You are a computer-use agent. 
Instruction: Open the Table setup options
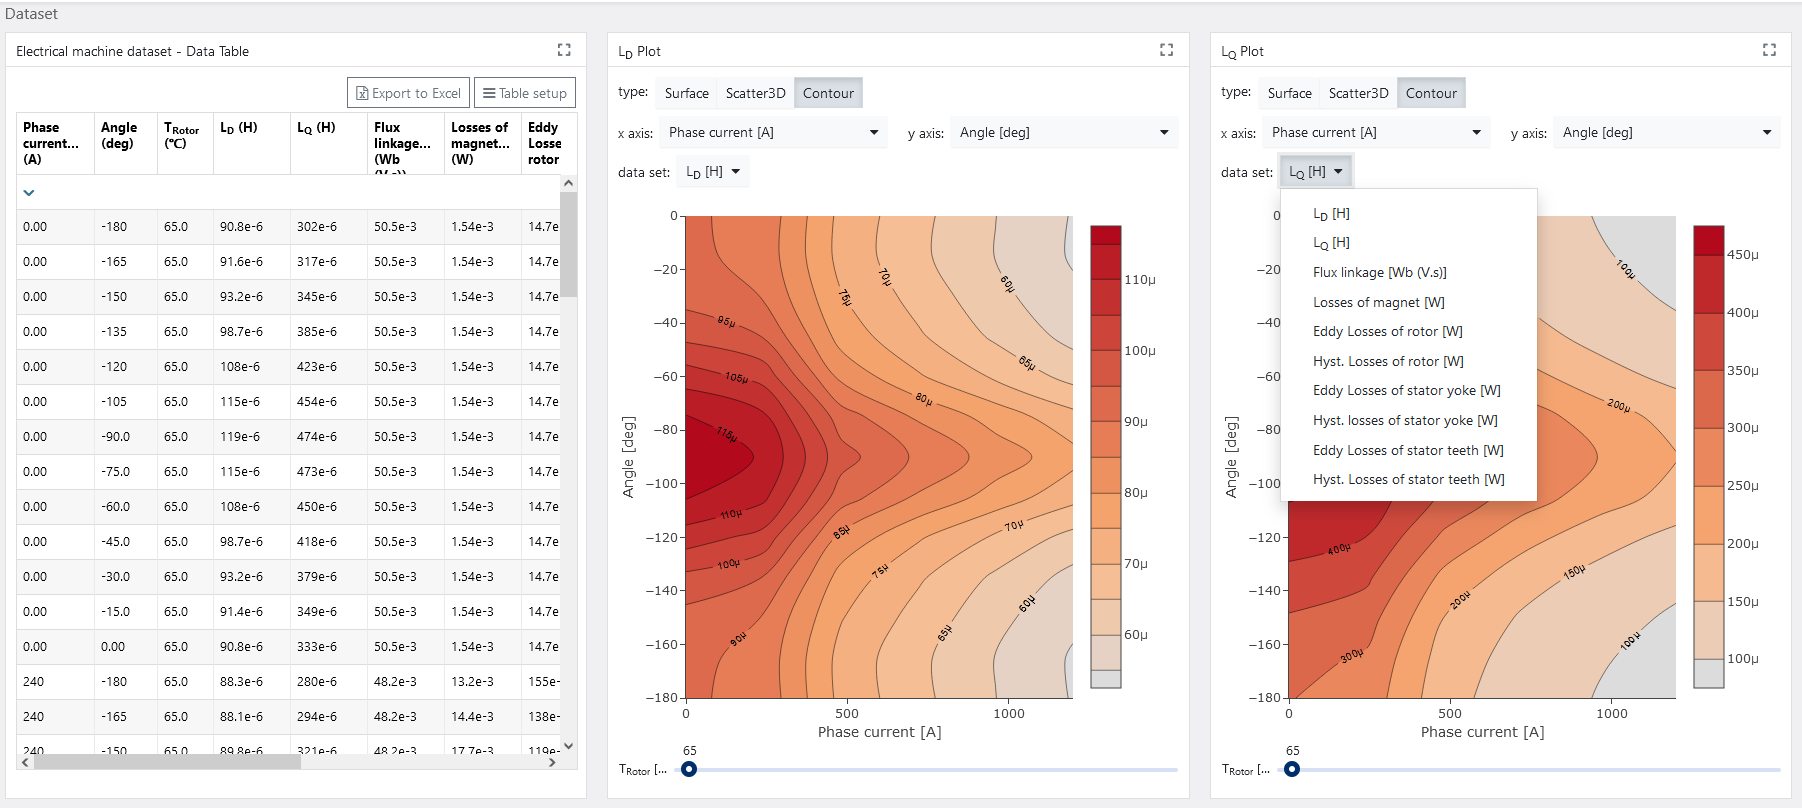click(x=525, y=93)
